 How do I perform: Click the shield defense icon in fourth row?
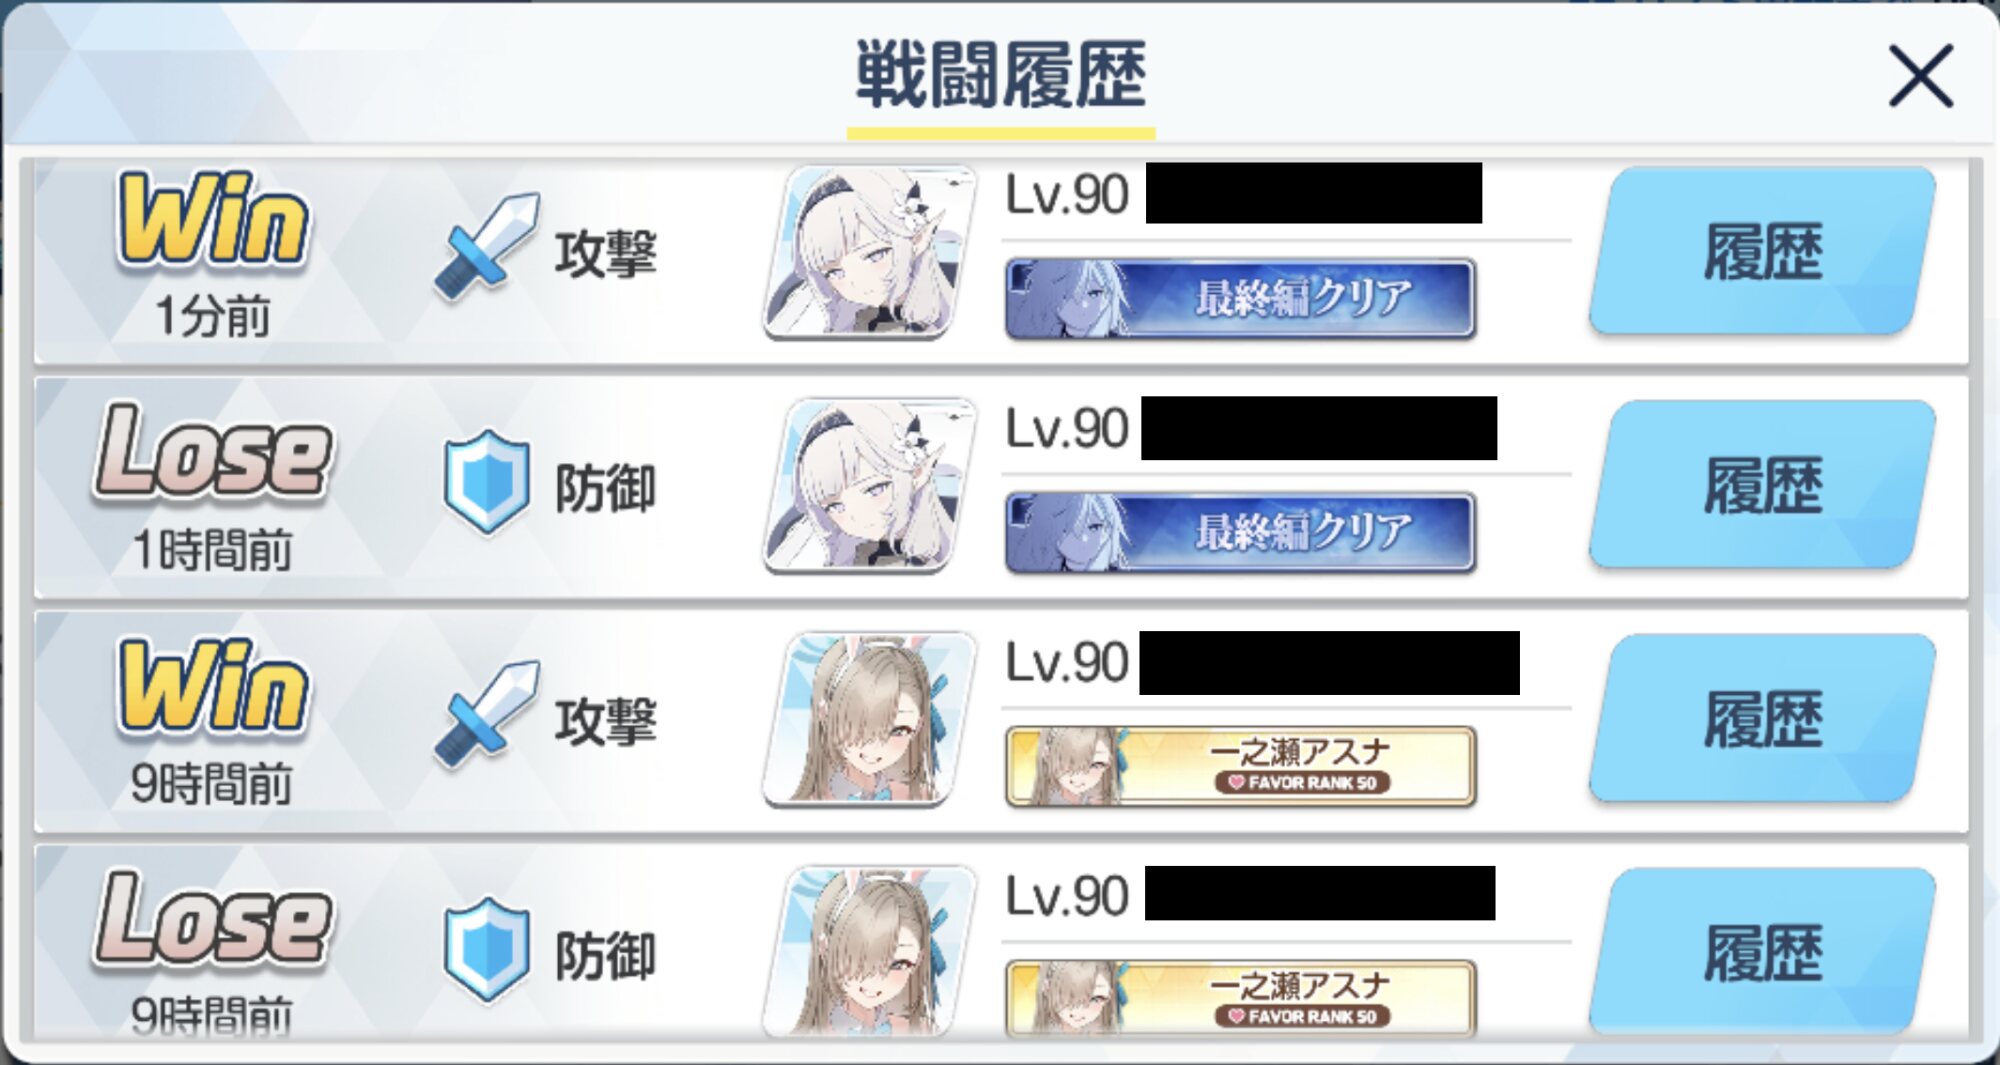coord(487,950)
